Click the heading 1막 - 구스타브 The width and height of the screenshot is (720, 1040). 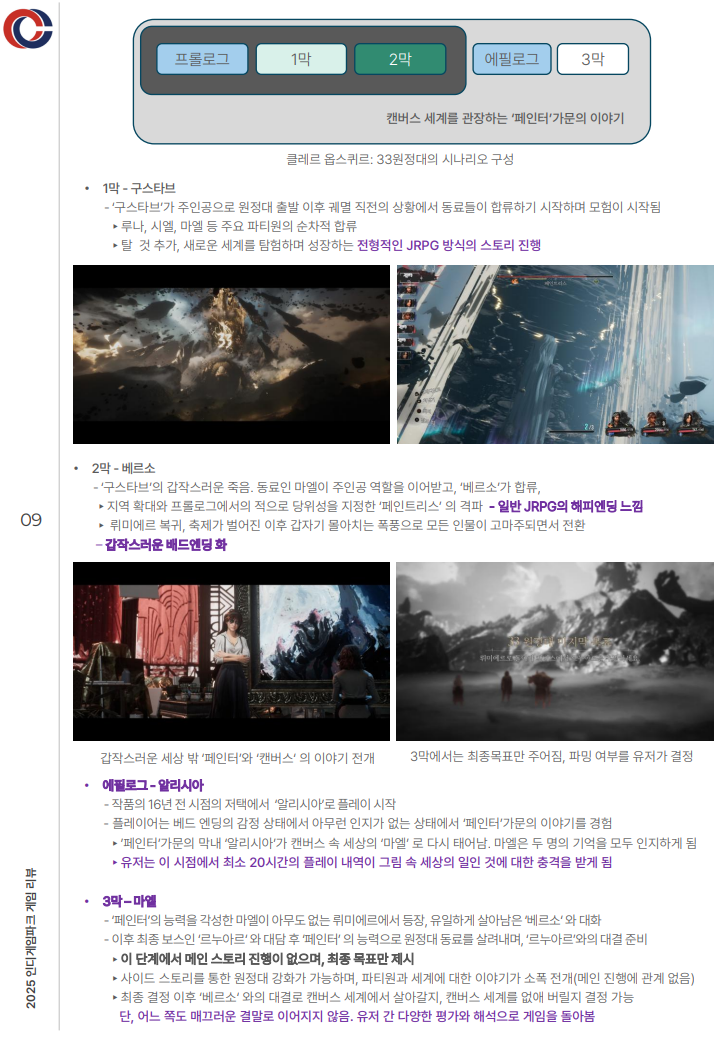pos(139,188)
